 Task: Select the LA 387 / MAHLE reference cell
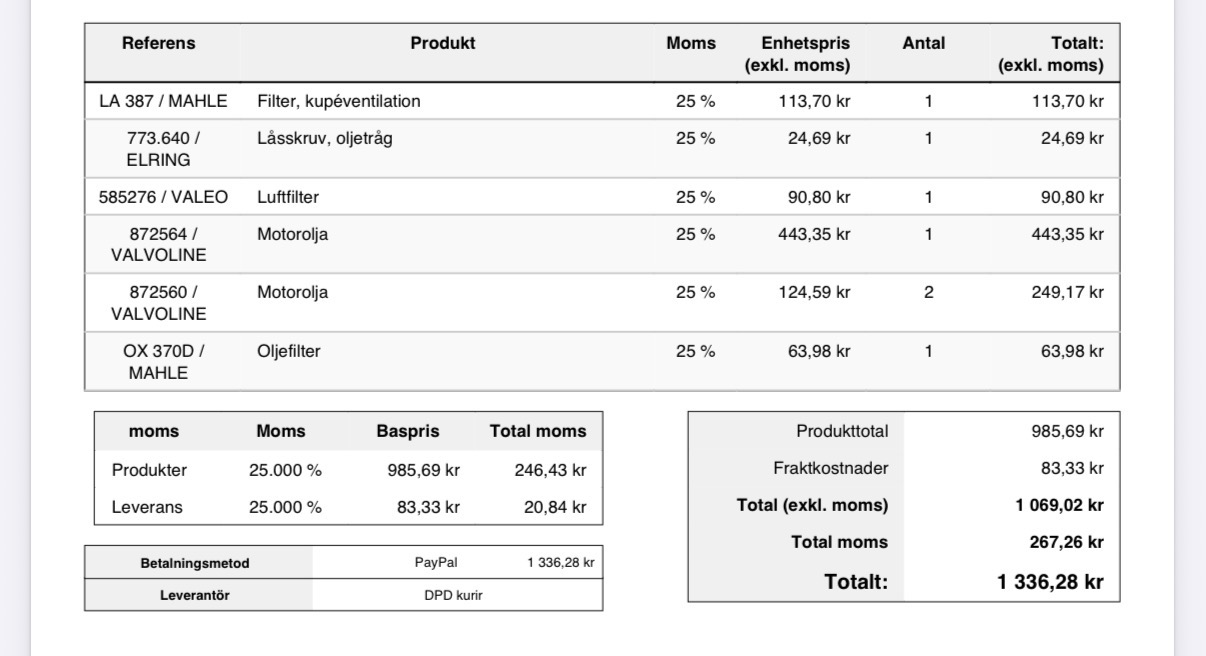tap(163, 101)
